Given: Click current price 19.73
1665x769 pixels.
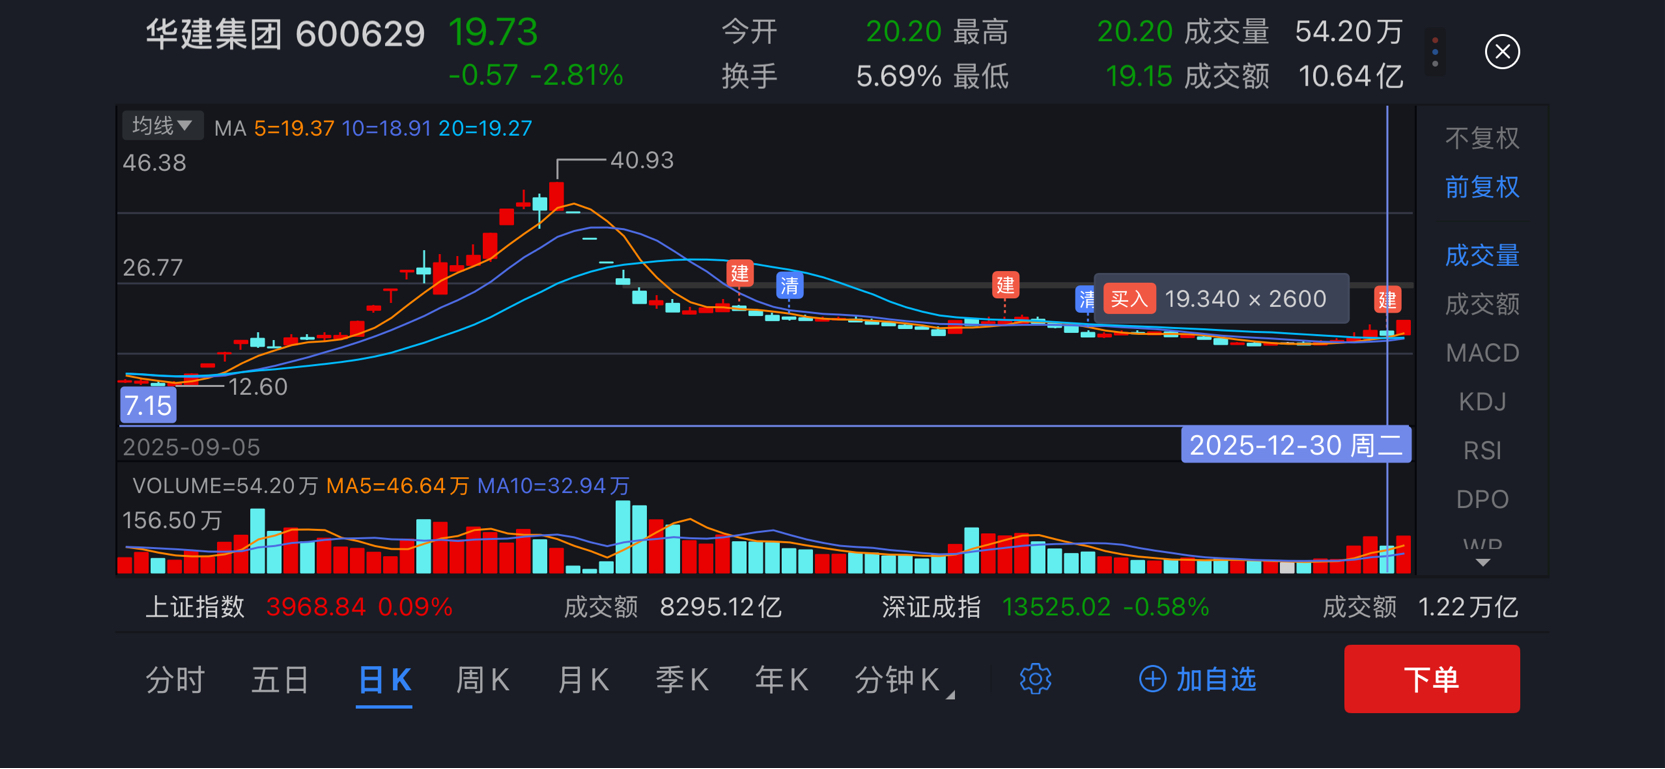Looking at the screenshot, I should (x=493, y=33).
